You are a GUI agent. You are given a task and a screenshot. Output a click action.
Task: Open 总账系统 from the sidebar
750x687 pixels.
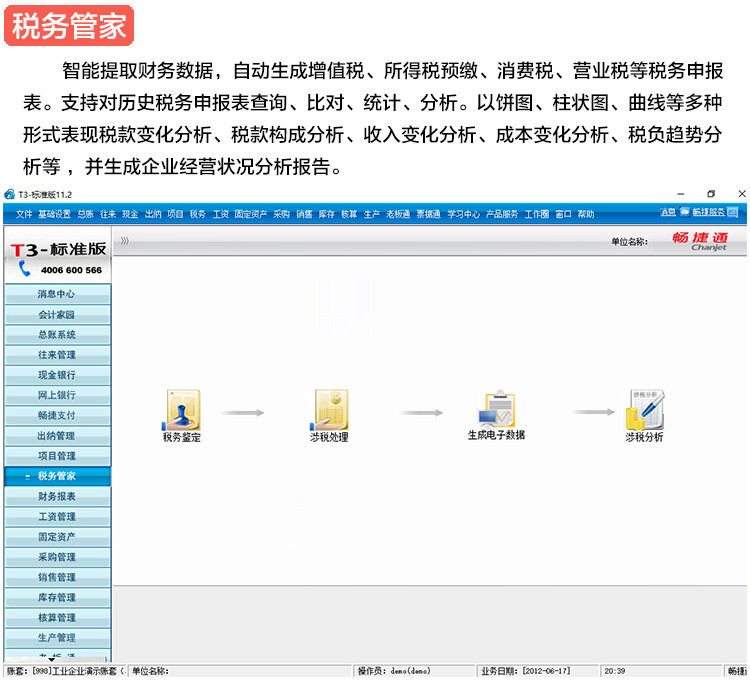(x=56, y=335)
